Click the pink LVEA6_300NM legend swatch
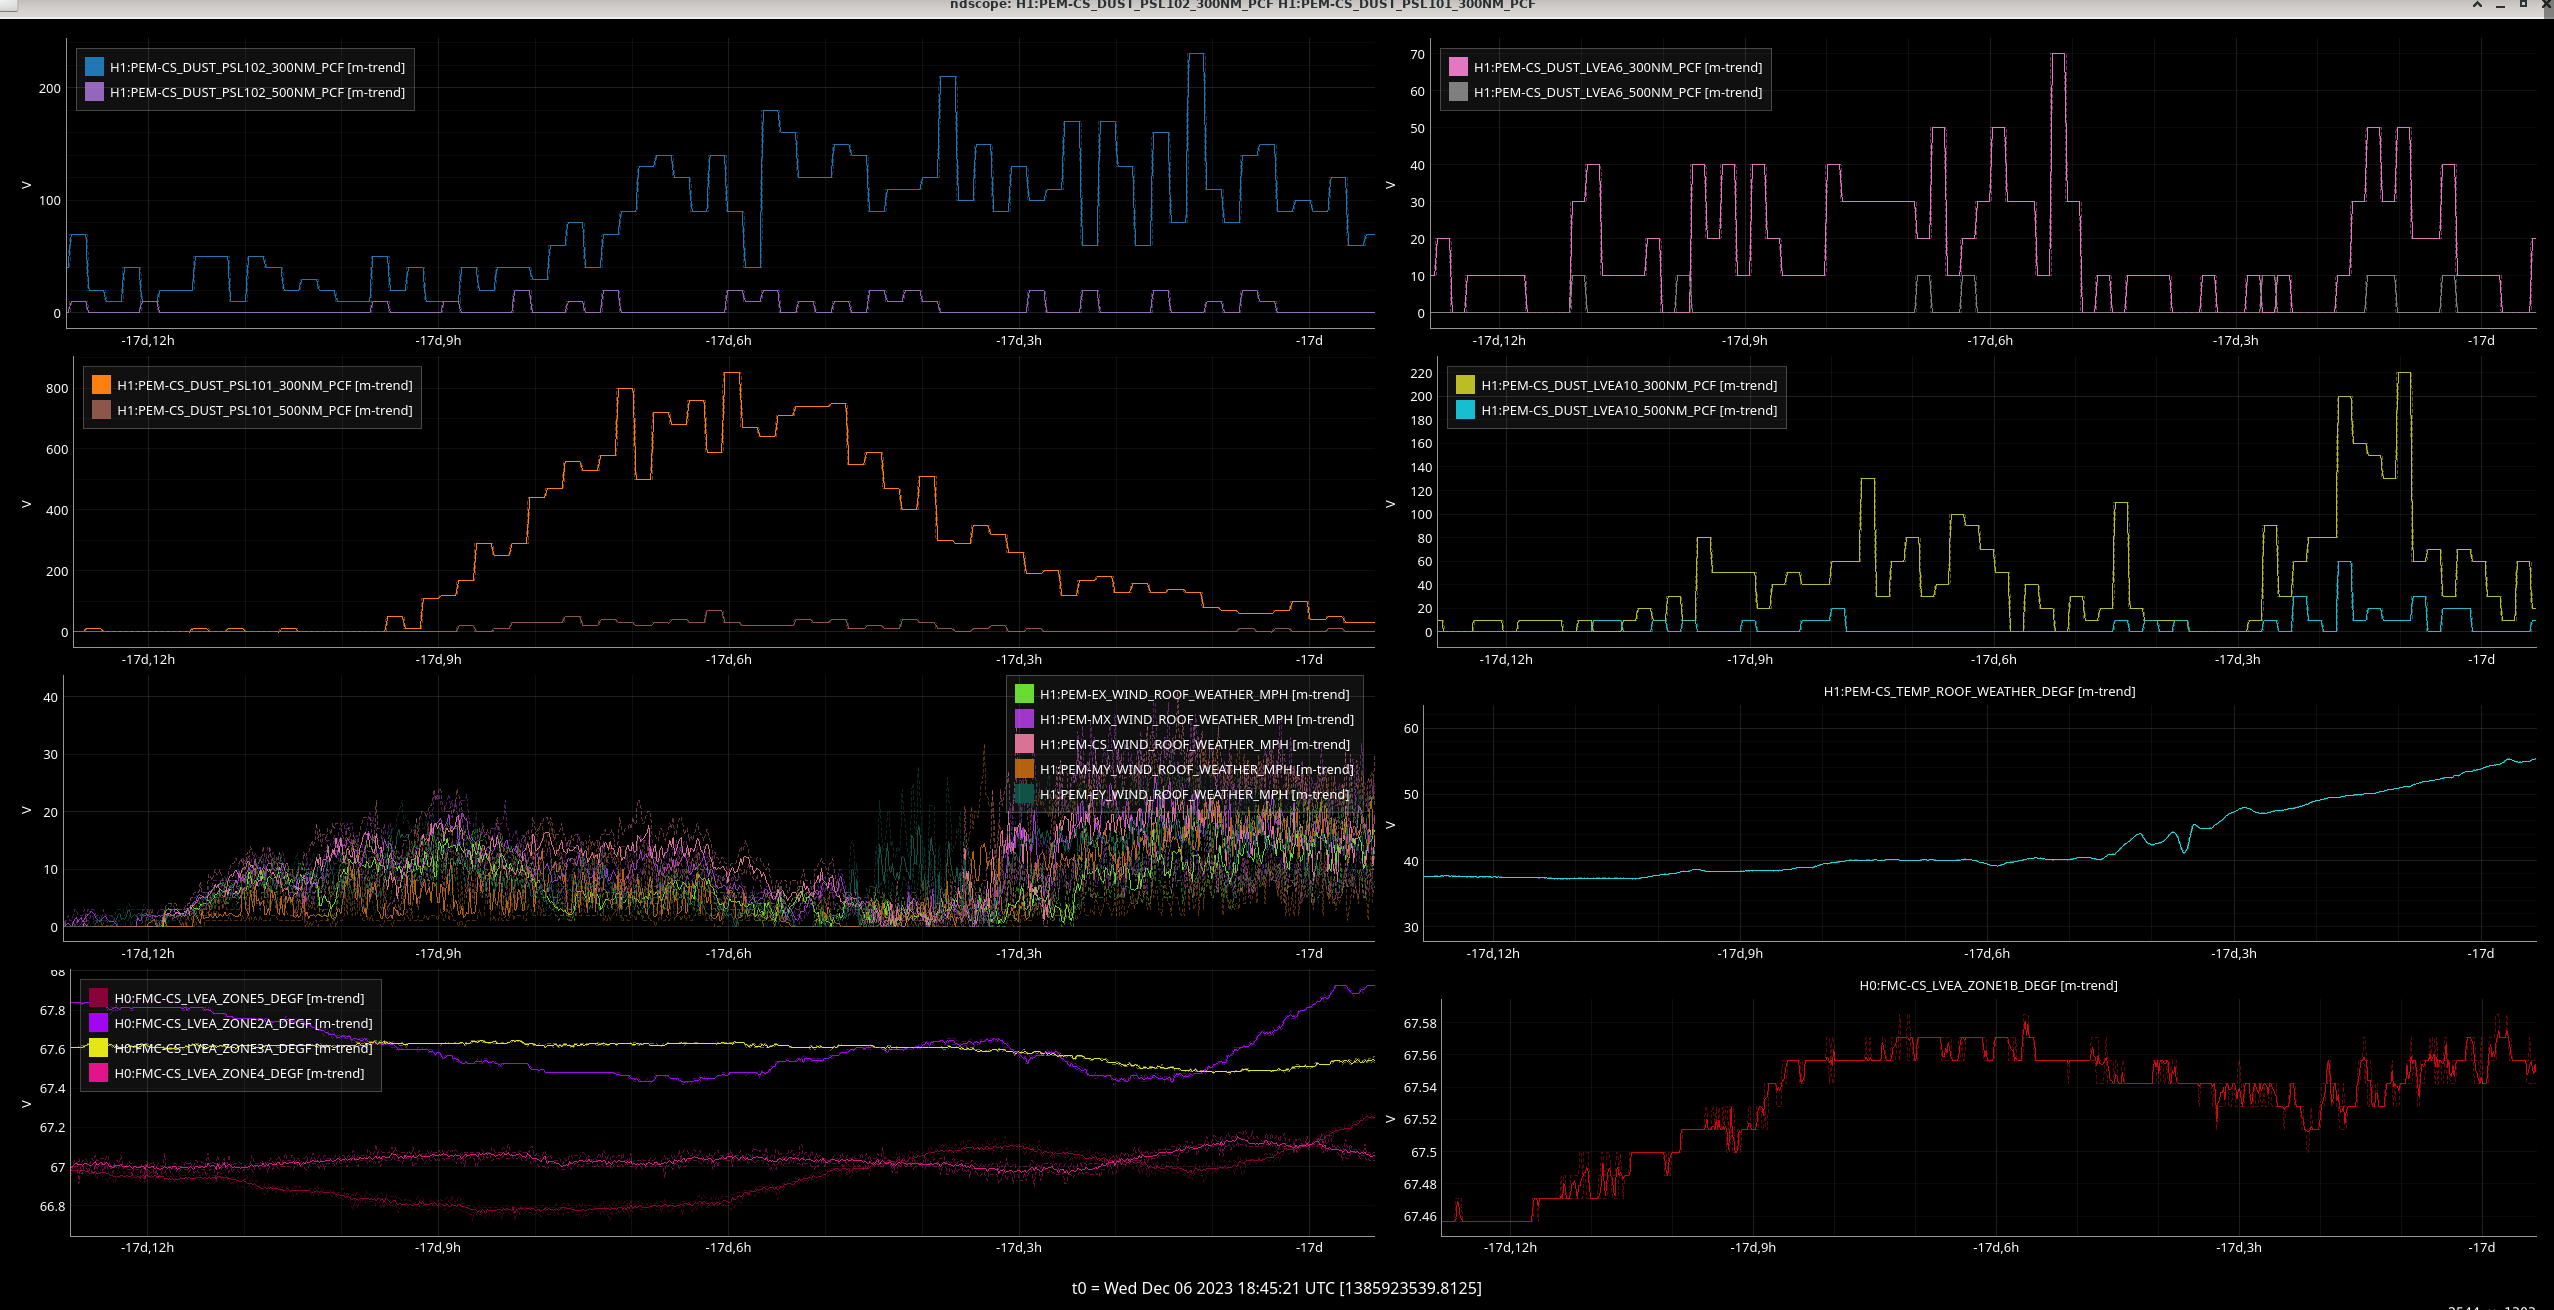Viewport: 2554px width, 1310px height. tap(1459, 67)
